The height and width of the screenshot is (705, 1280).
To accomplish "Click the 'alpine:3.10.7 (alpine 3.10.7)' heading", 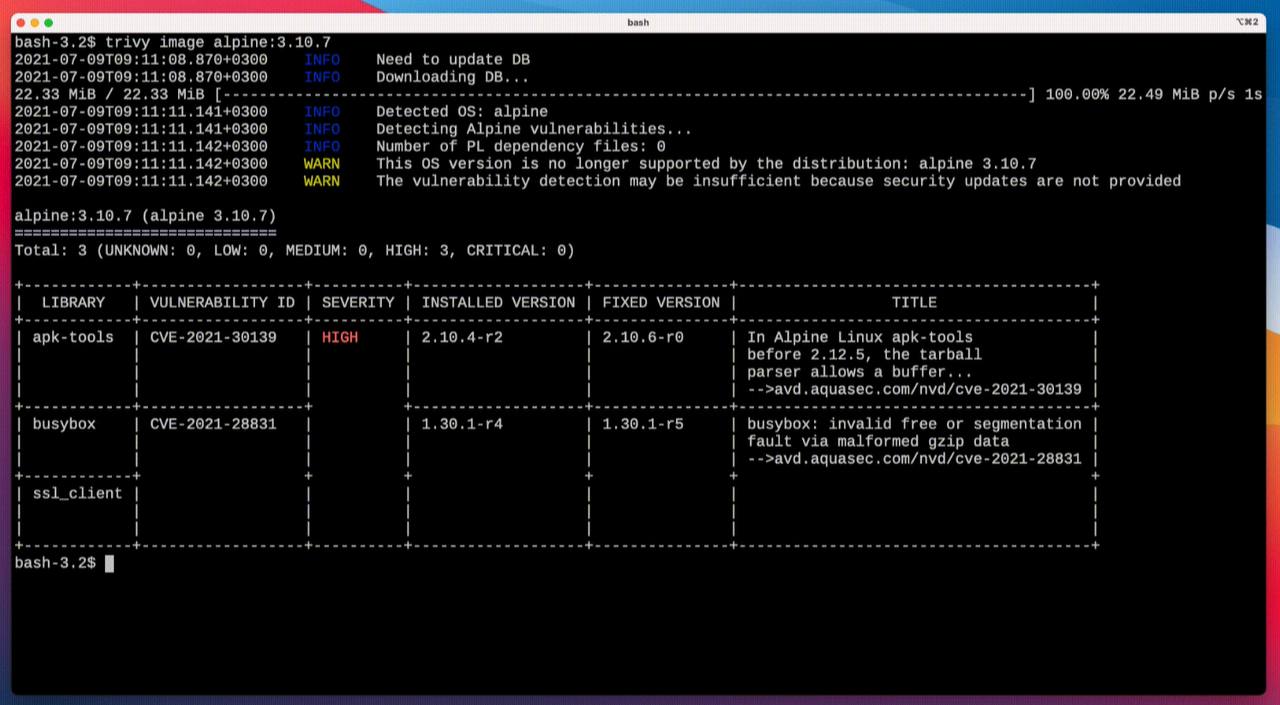I will click(146, 216).
